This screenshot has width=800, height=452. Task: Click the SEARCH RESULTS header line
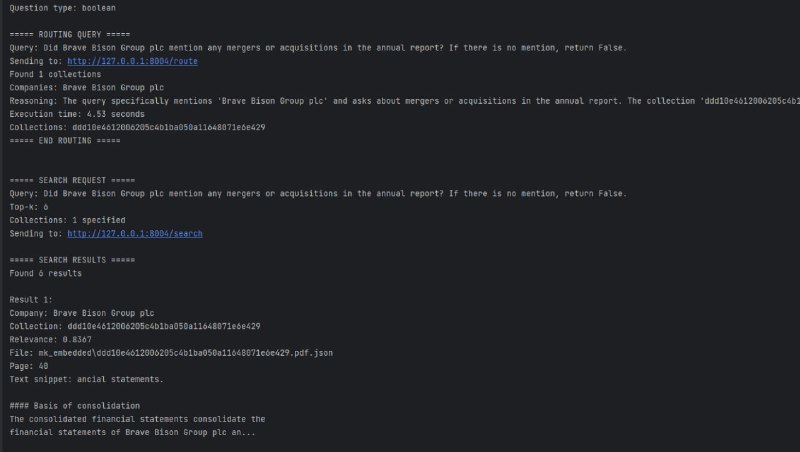coord(72,260)
